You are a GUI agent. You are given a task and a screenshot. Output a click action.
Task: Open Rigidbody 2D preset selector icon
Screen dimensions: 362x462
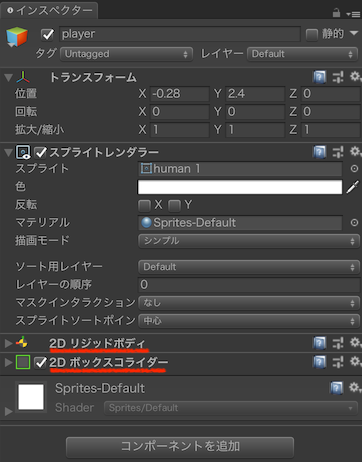(x=338, y=343)
